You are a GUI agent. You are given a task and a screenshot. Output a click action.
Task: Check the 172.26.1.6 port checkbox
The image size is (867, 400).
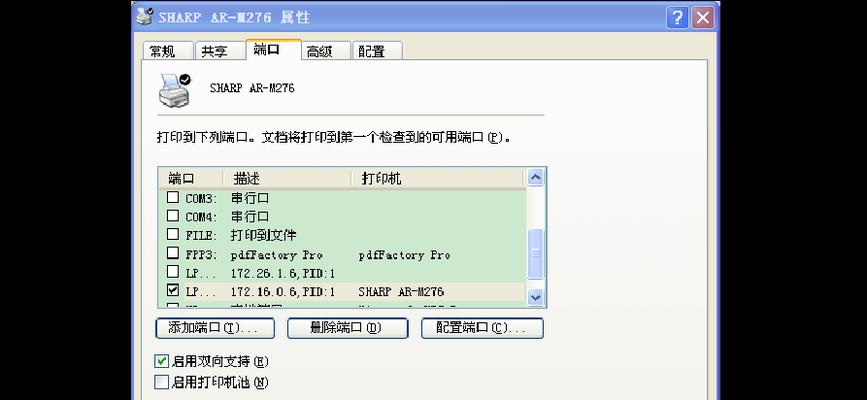173,272
